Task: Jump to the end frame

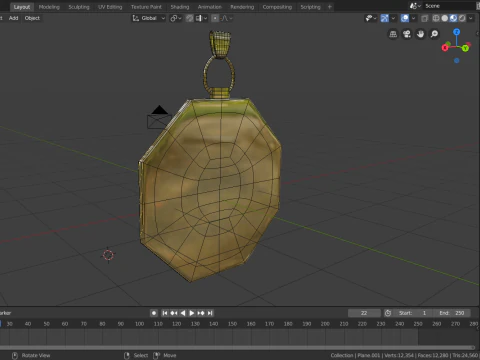Action: click(210, 313)
